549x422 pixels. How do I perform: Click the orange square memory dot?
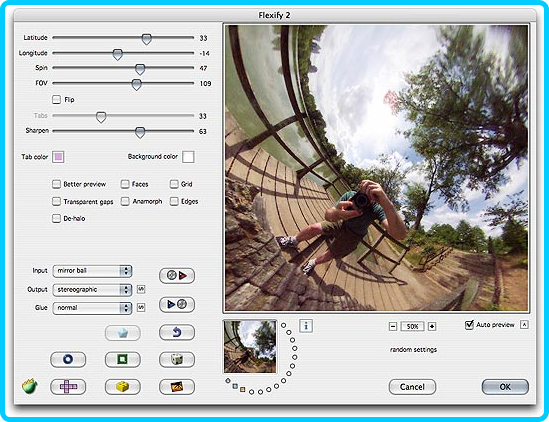[243, 389]
